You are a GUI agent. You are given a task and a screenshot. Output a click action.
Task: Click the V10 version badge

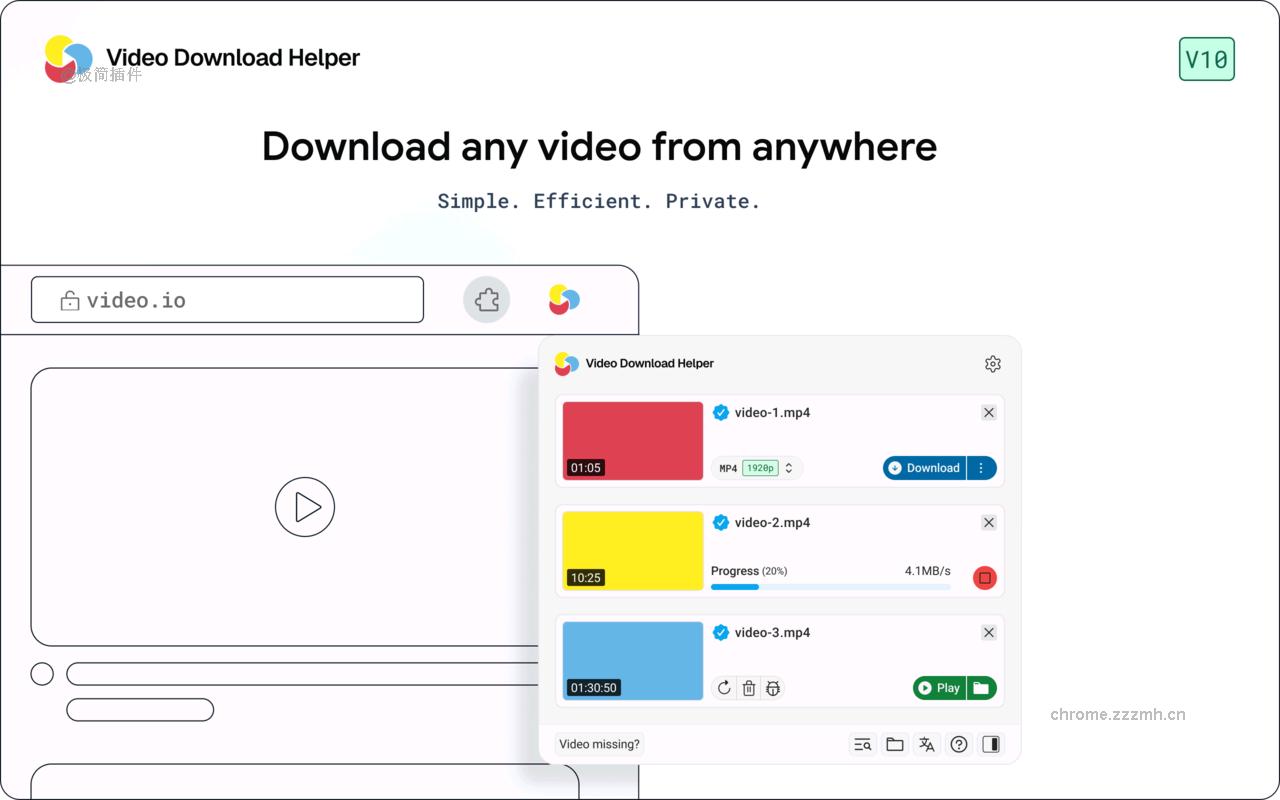(x=1207, y=59)
